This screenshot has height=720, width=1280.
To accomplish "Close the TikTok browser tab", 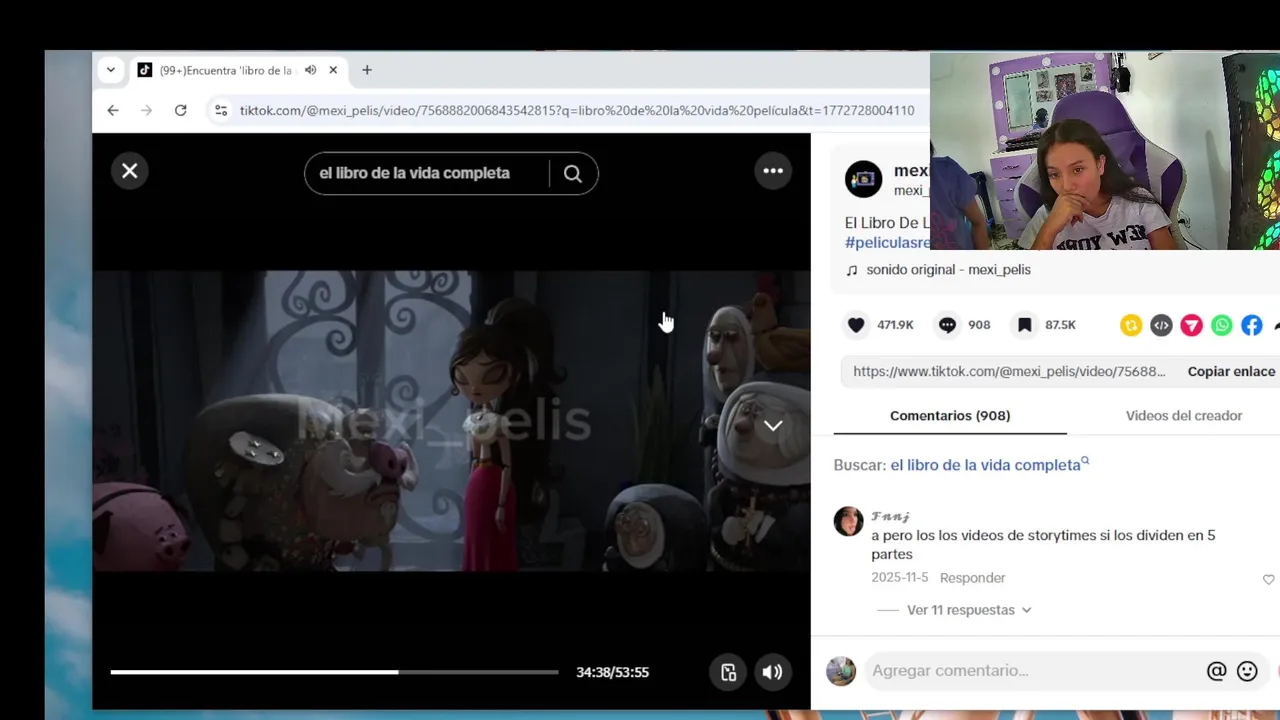I will click(x=333, y=70).
